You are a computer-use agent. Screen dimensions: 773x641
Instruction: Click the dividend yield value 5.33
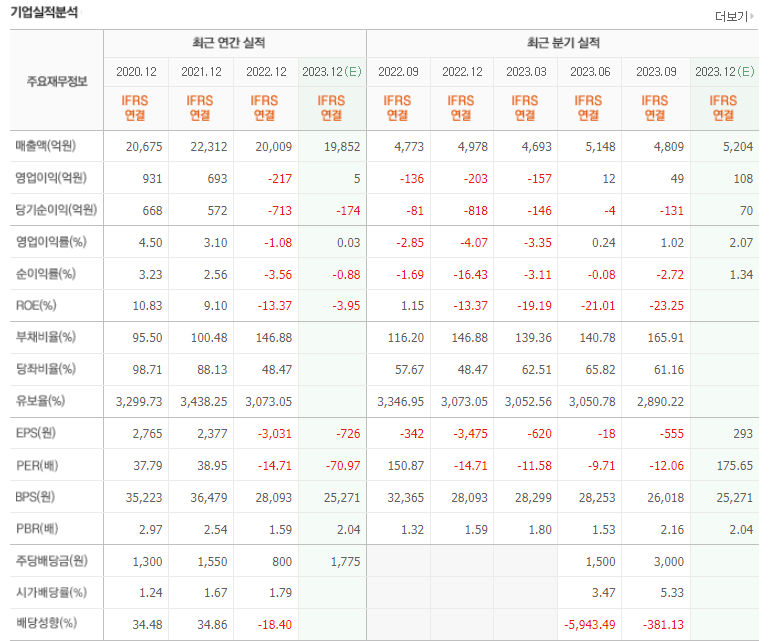point(672,593)
